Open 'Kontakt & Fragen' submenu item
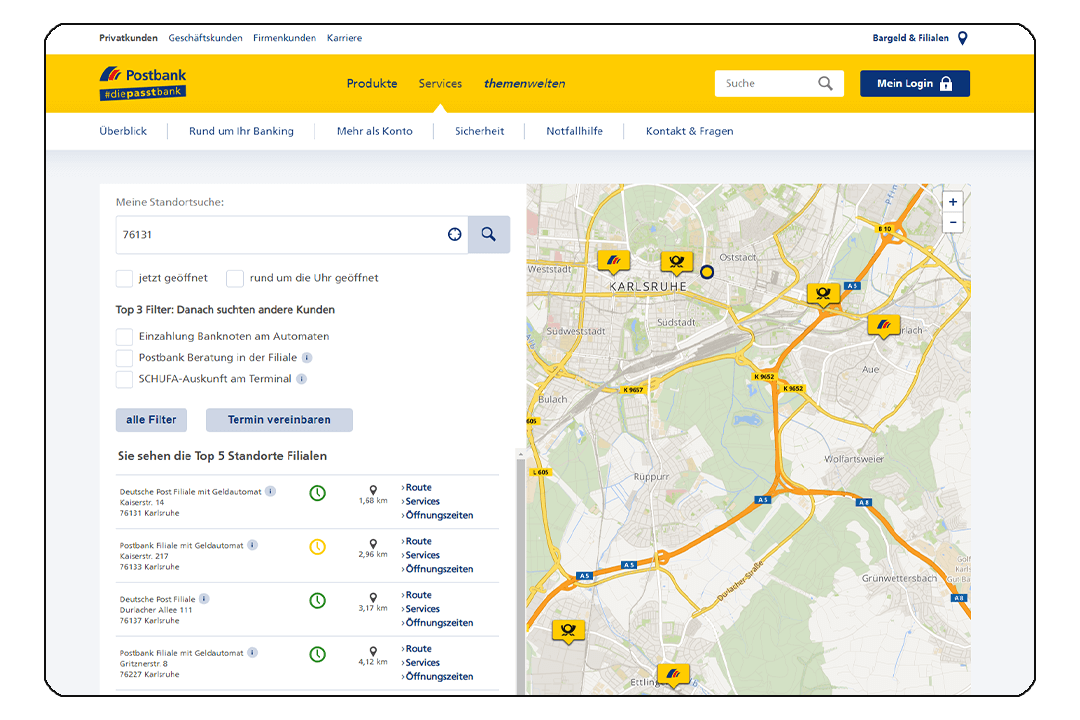1080x720 pixels. click(x=689, y=131)
